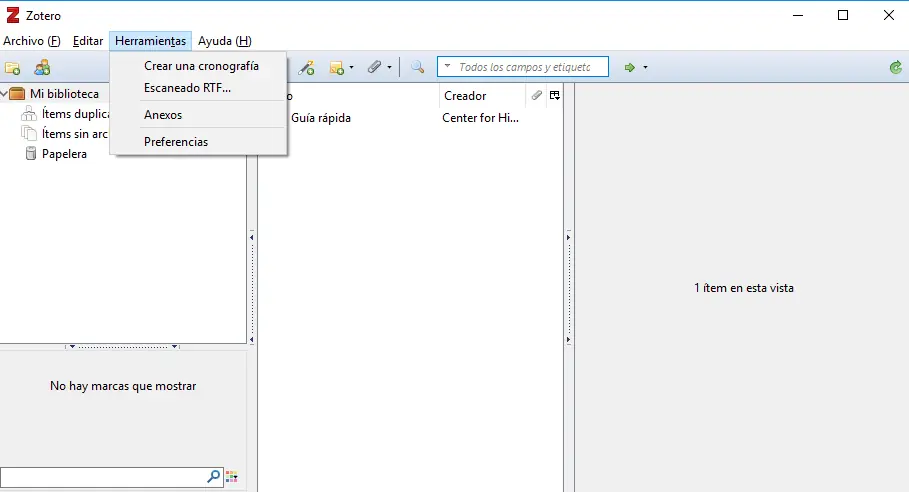Minimize the Zotero window
The image size is (909, 492).
point(798,16)
